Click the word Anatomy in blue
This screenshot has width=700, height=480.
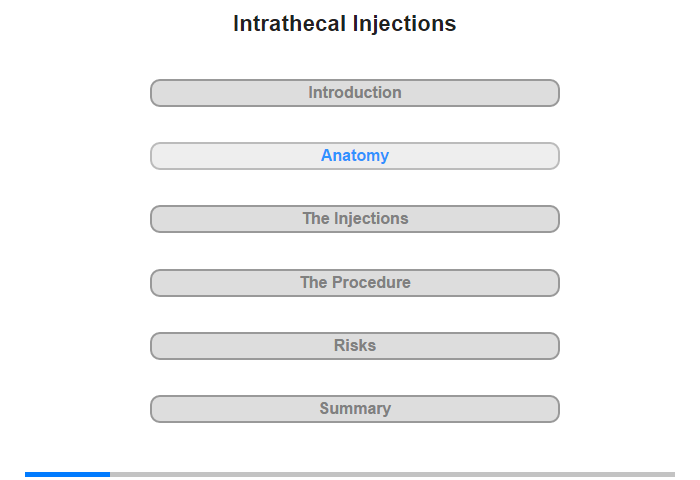355,155
